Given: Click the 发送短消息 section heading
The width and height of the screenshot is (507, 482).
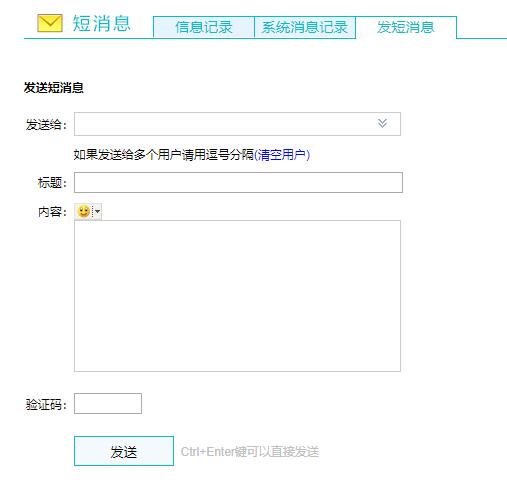Looking at the screenshot, I should pos(53,88).
